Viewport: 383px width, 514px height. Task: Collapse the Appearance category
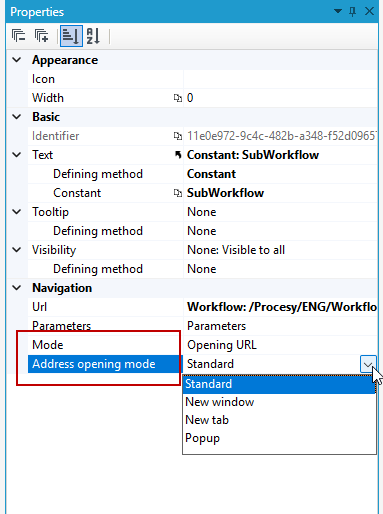point(17,60)
